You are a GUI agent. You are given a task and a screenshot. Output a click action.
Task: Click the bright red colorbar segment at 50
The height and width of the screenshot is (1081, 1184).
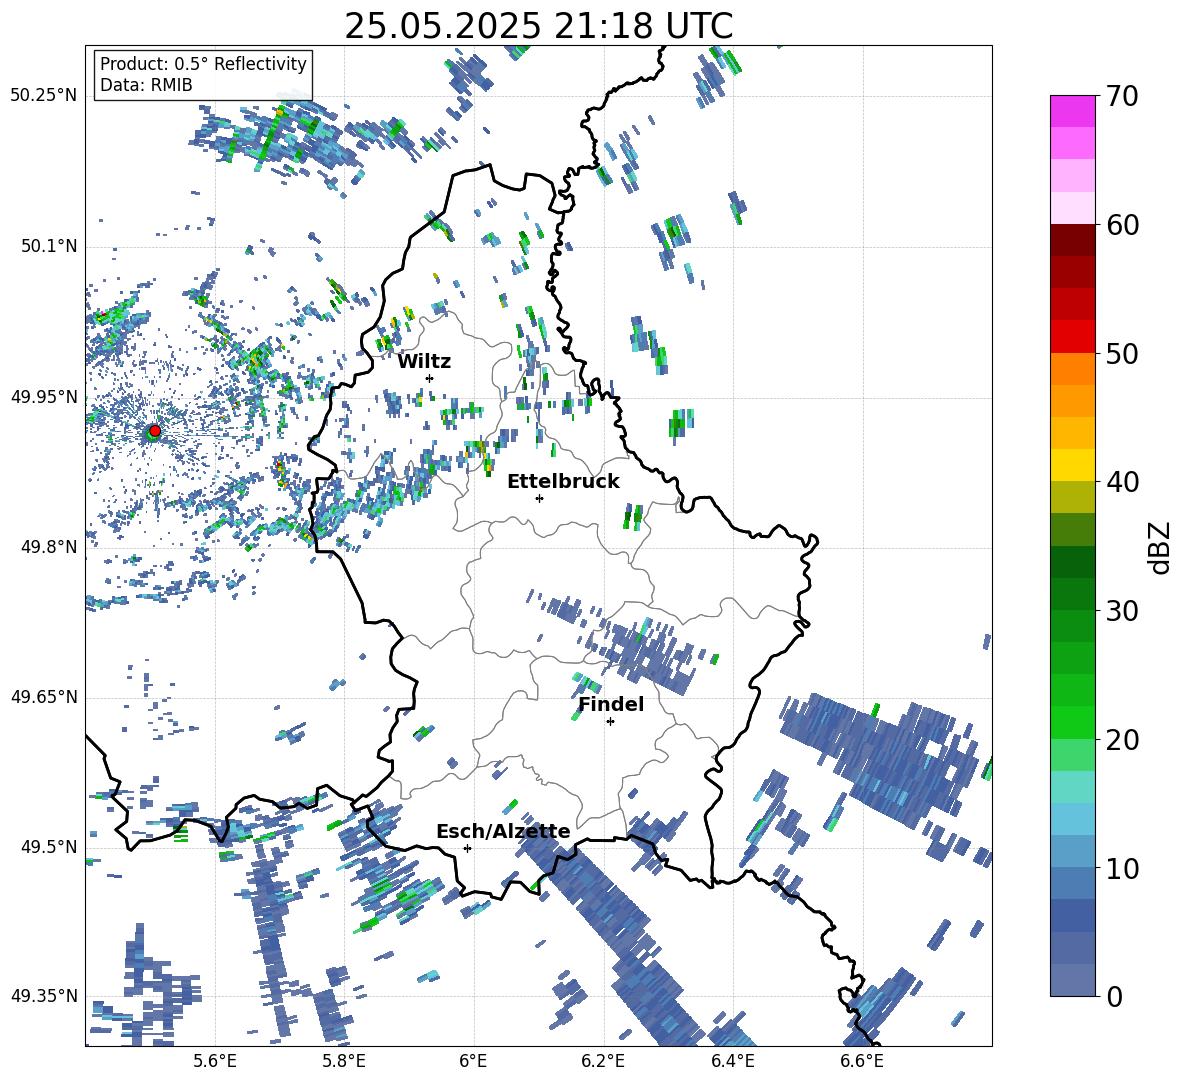(x=1072, y=337)
